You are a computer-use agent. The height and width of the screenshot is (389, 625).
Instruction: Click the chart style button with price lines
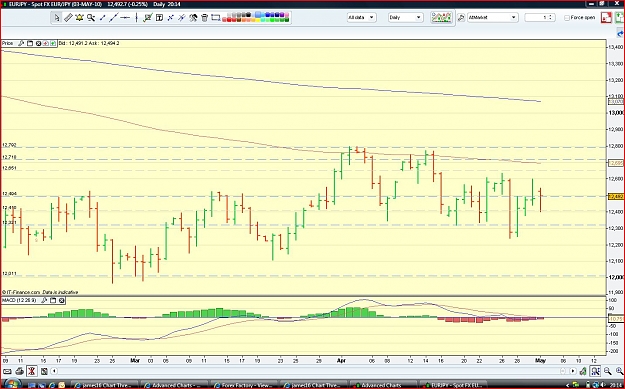(441, 18)
